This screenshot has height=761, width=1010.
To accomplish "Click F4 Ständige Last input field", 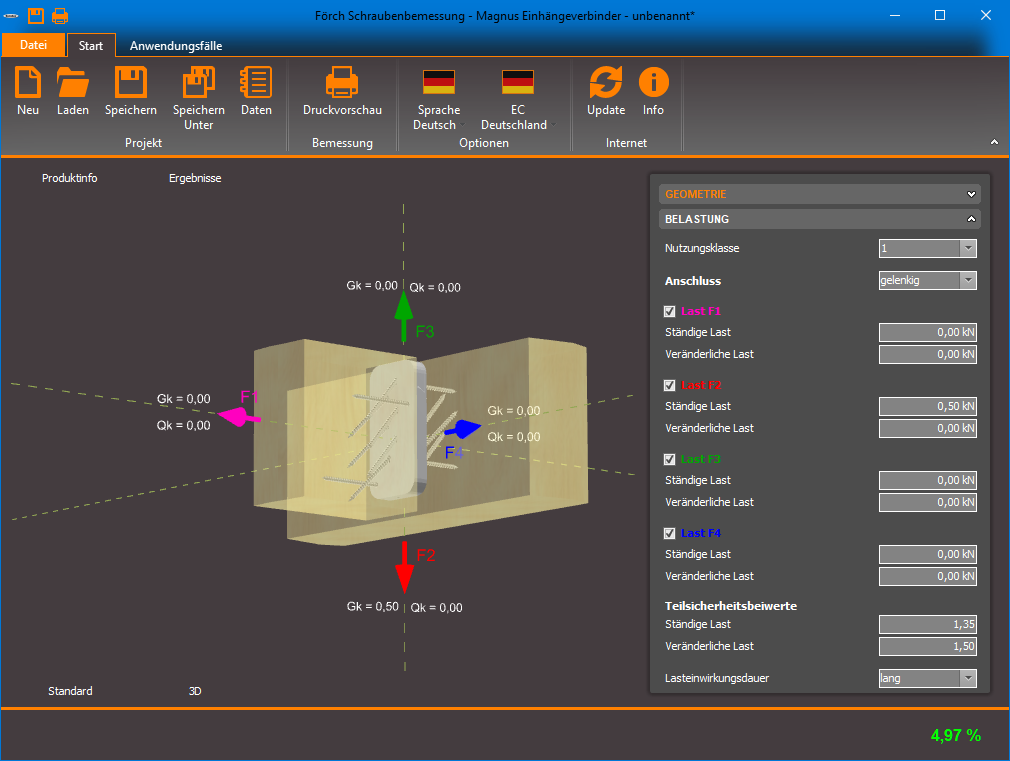I will click(928, 554).
